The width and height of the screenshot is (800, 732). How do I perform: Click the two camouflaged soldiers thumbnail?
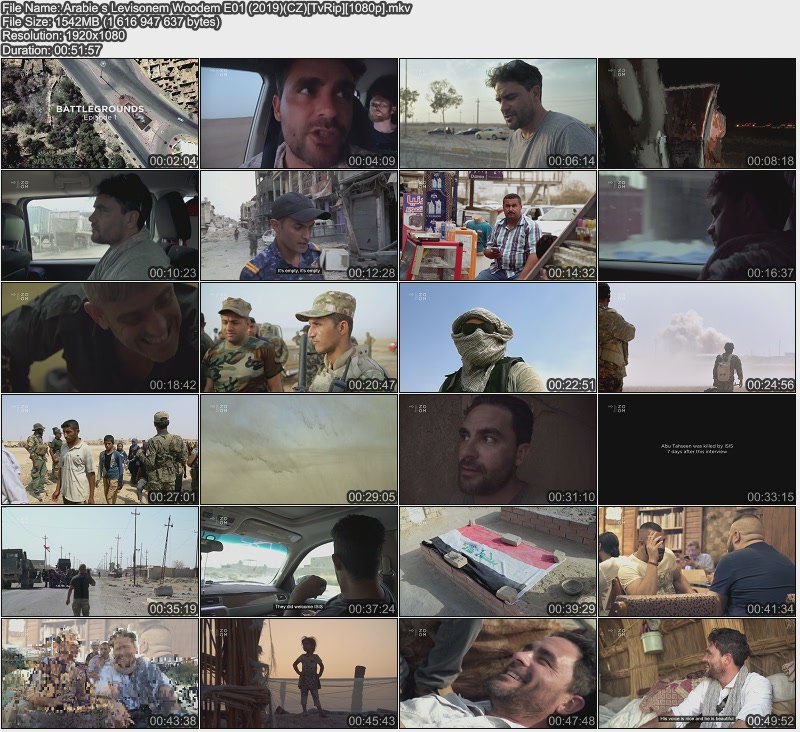click(x=299, y=337)
